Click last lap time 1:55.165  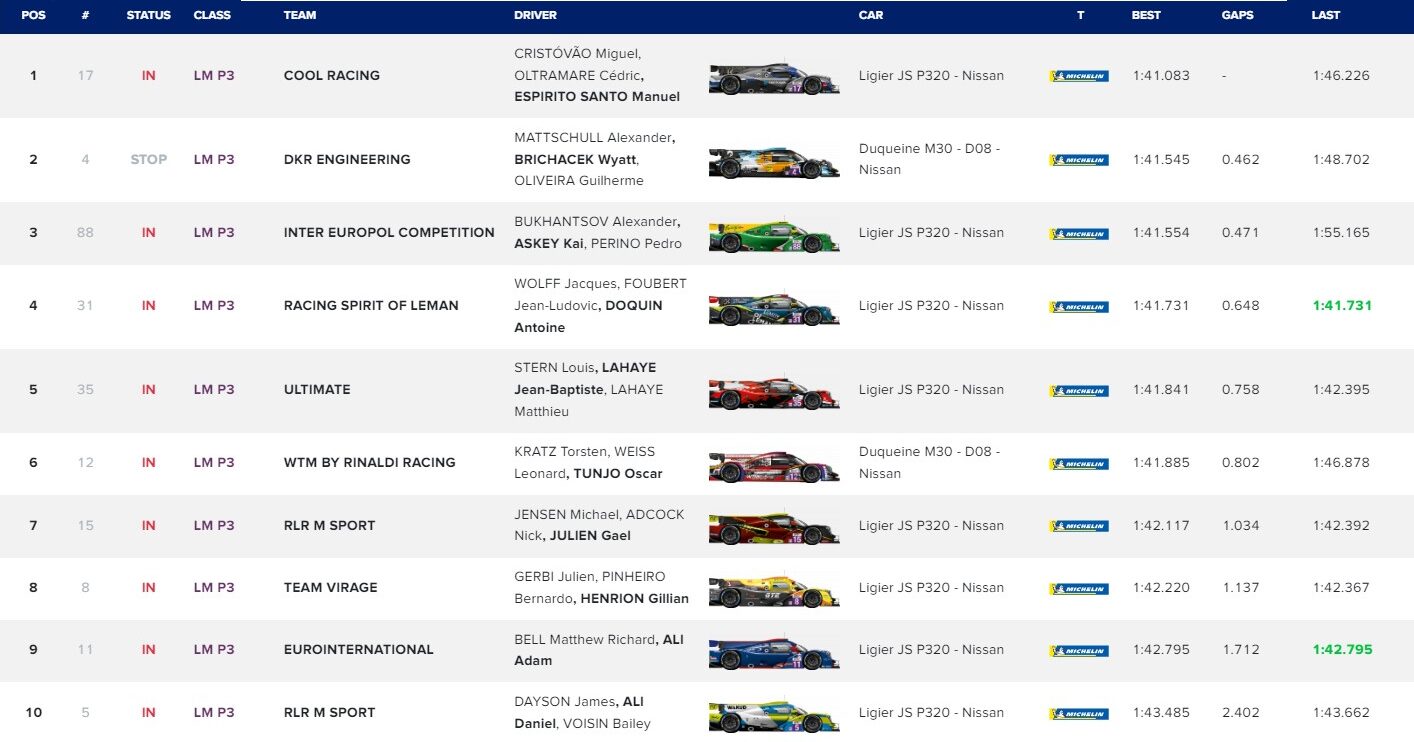point(1341,232)
